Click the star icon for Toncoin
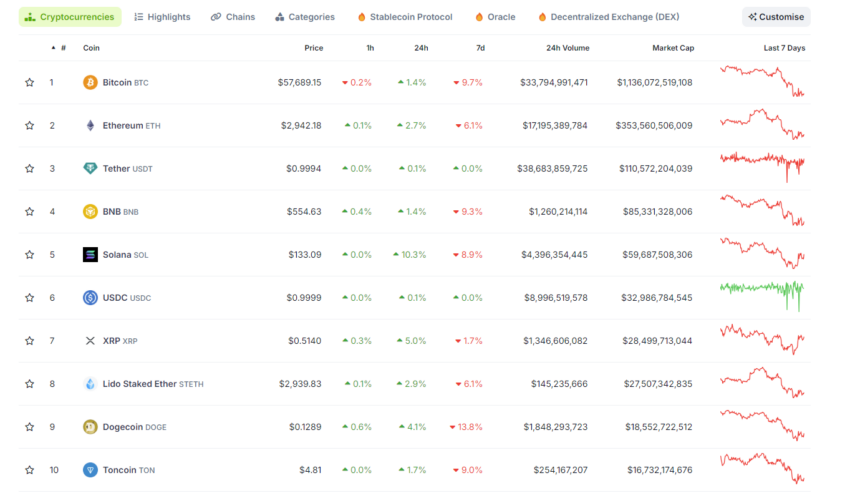 coord(29,470)
